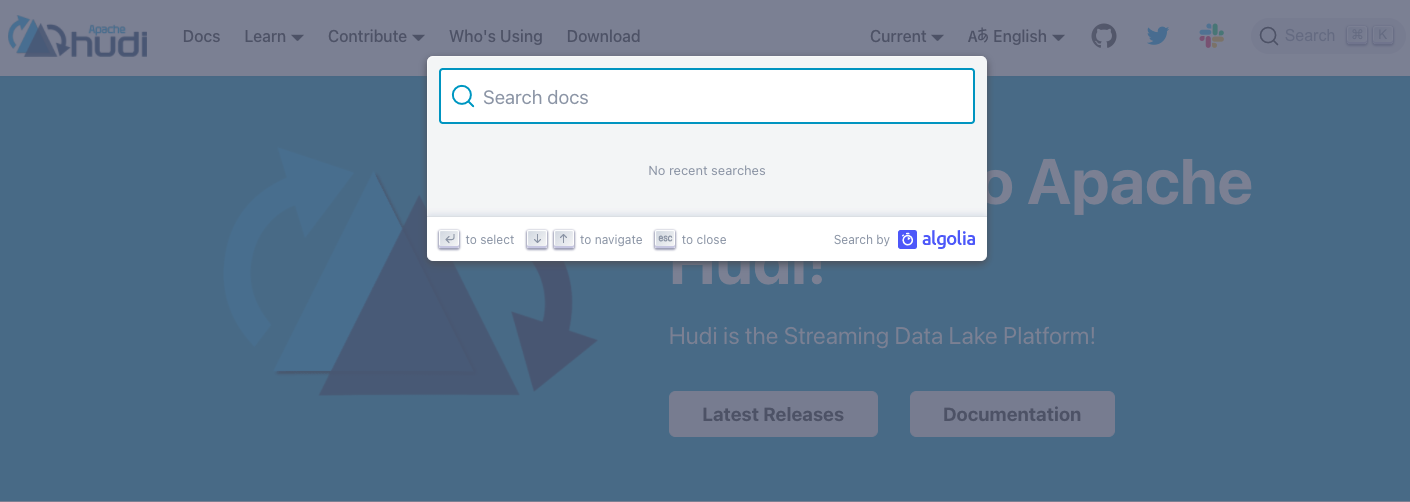Expand the Contribute dropdown menu
Viewport: 1410px width, 502px height.
pyautogui.click(x=376, y=36)
